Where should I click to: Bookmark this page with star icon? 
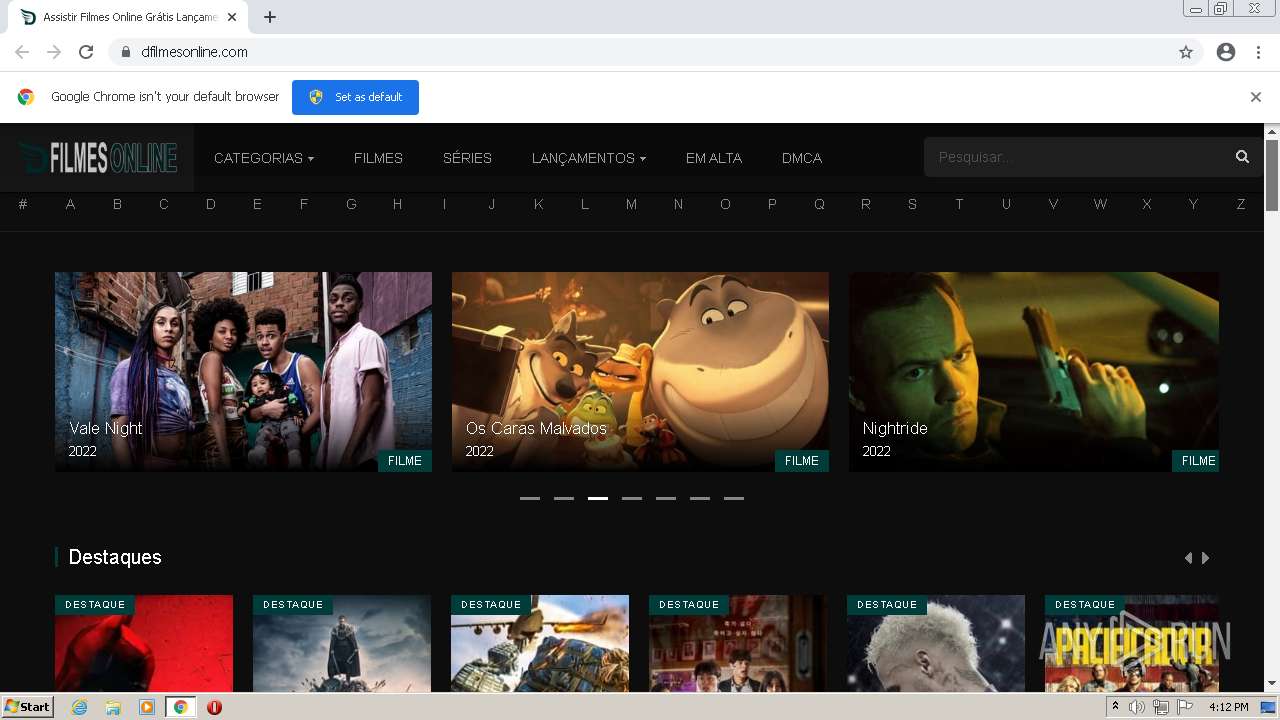[1186, 52]
